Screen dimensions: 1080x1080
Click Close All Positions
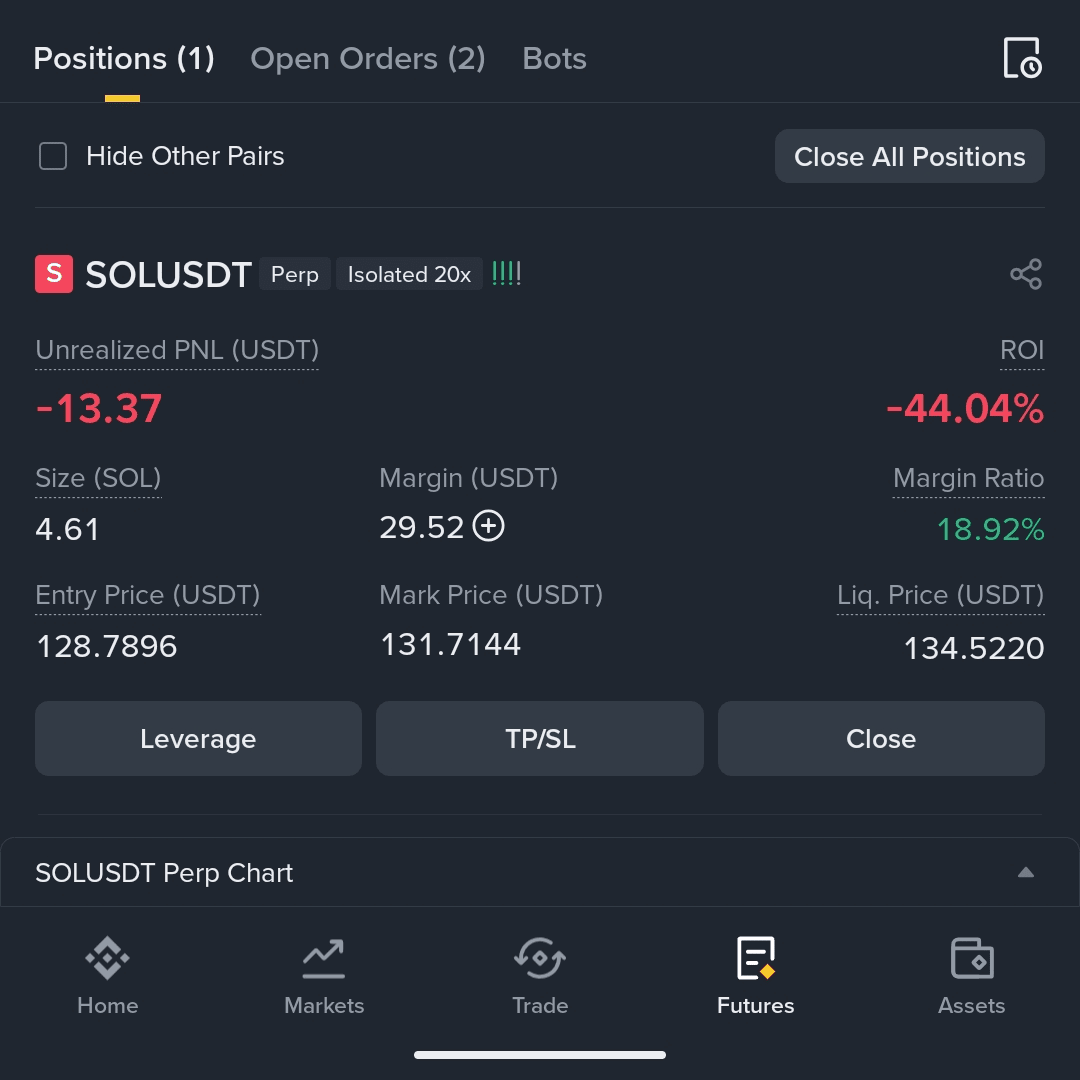tap(909, 156)
